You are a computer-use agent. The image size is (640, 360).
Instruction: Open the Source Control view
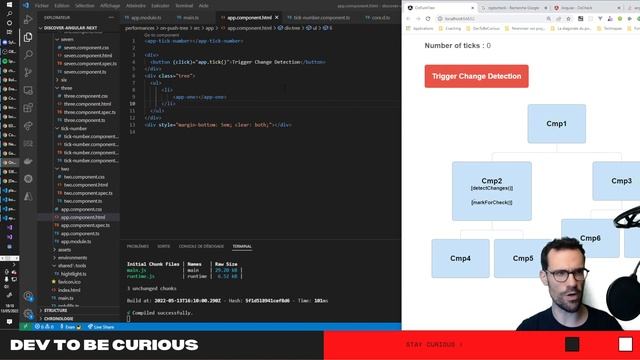pyautogui.click(x=28, y=72)
